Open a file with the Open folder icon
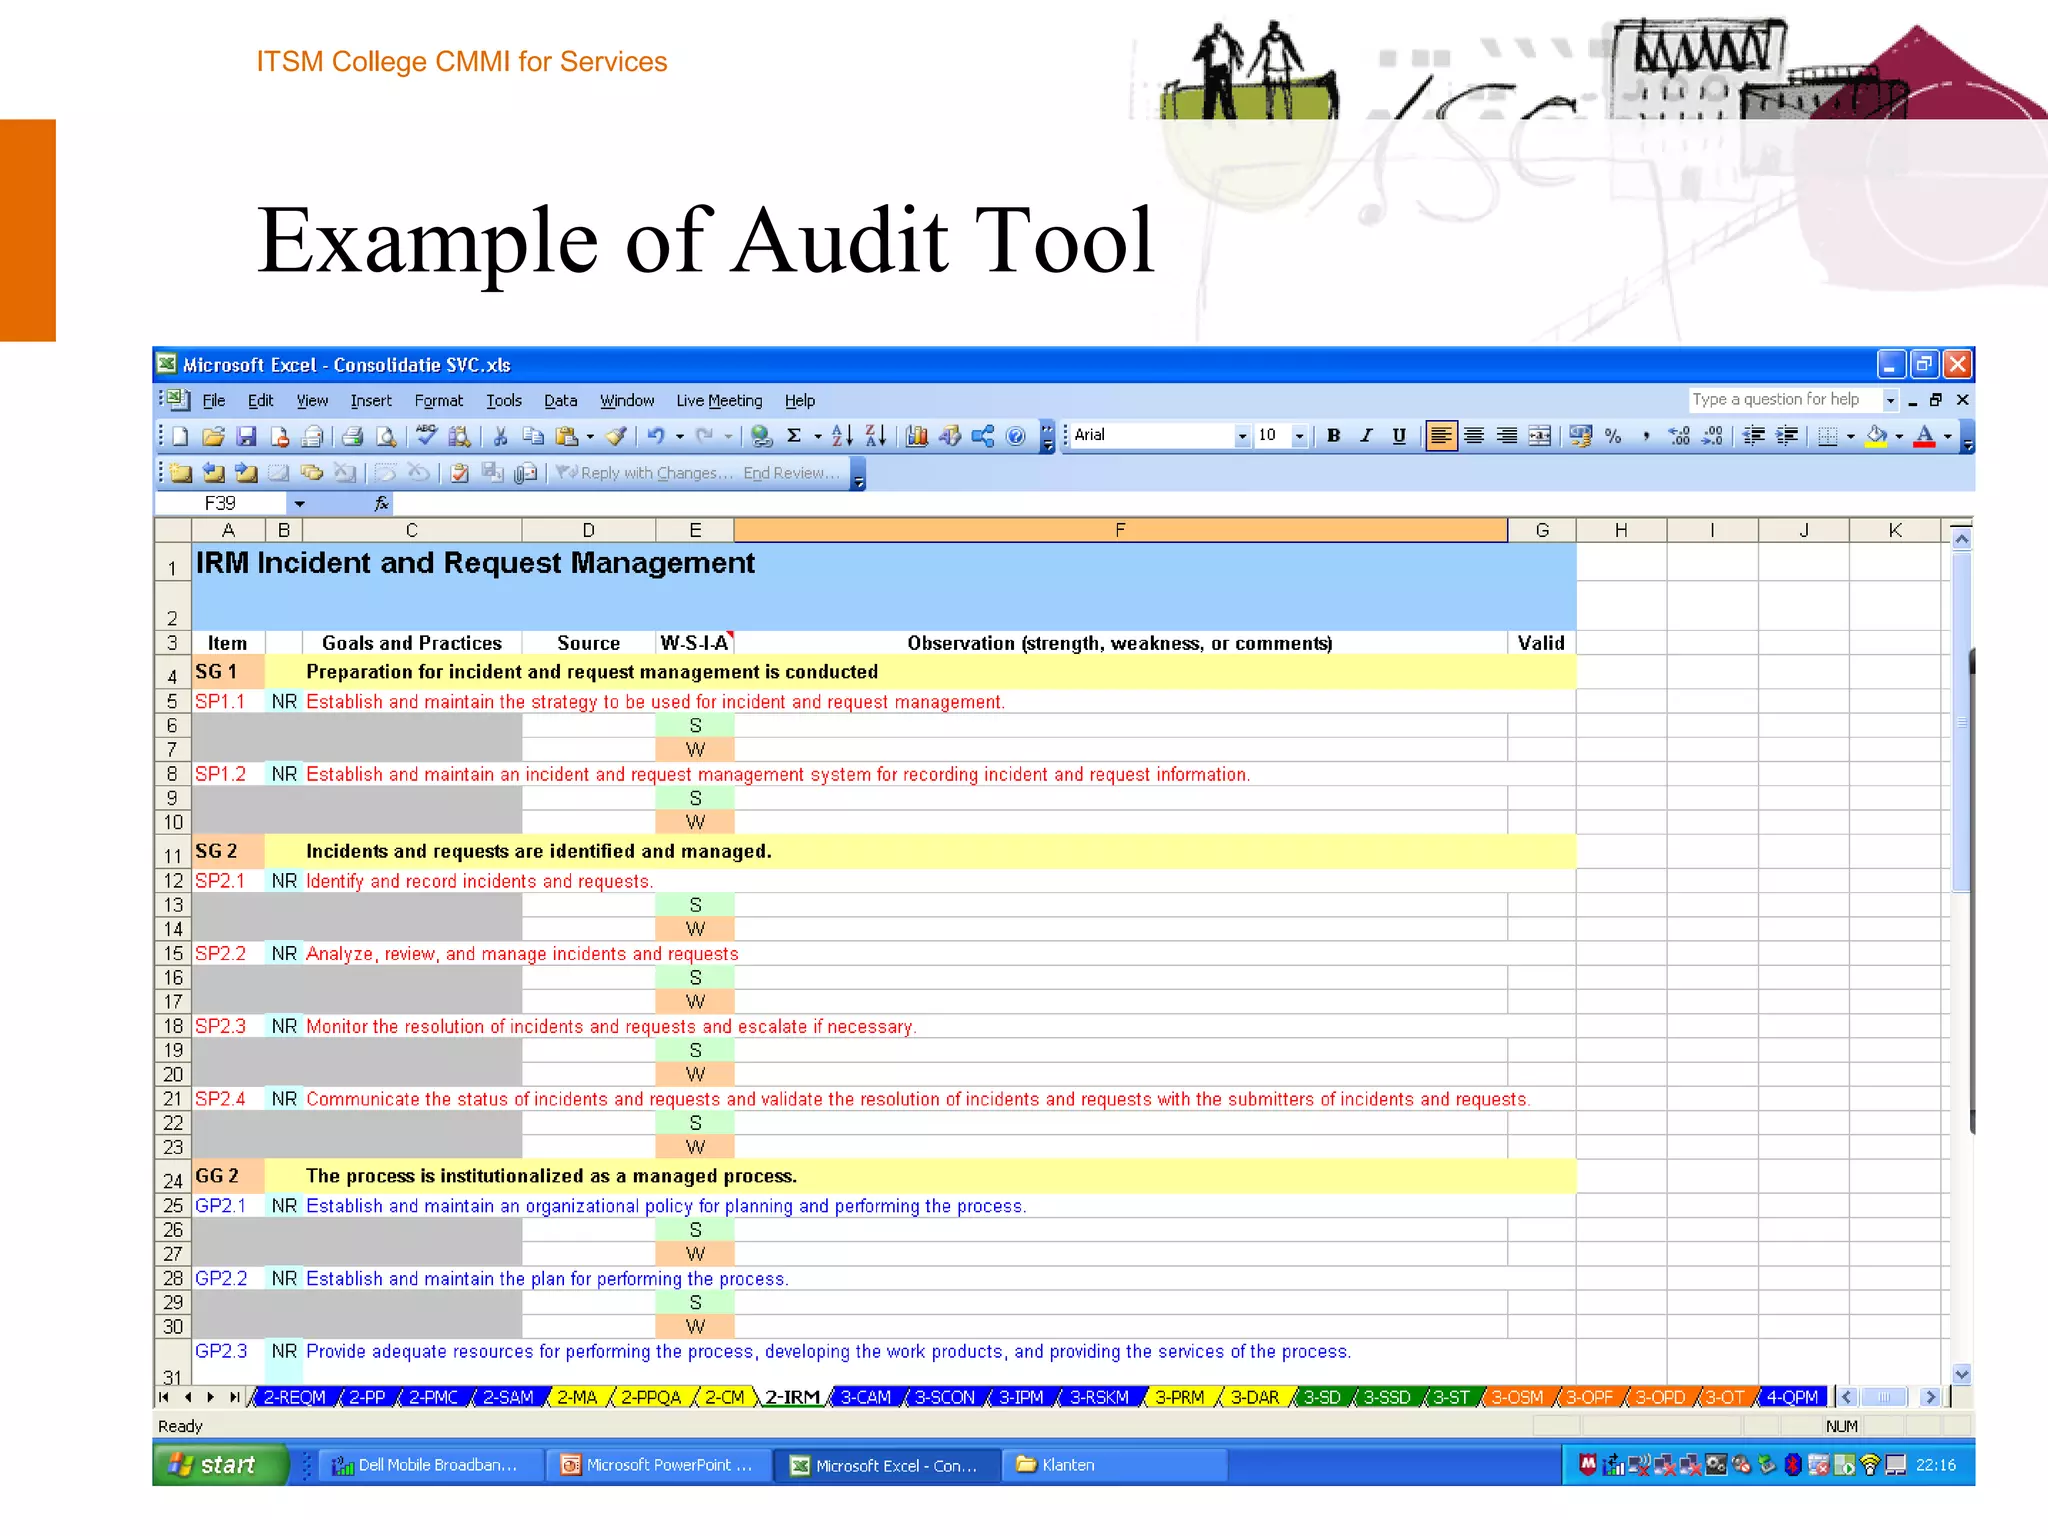This screenshot has height=1536, width=2048. tap(213, 436)
